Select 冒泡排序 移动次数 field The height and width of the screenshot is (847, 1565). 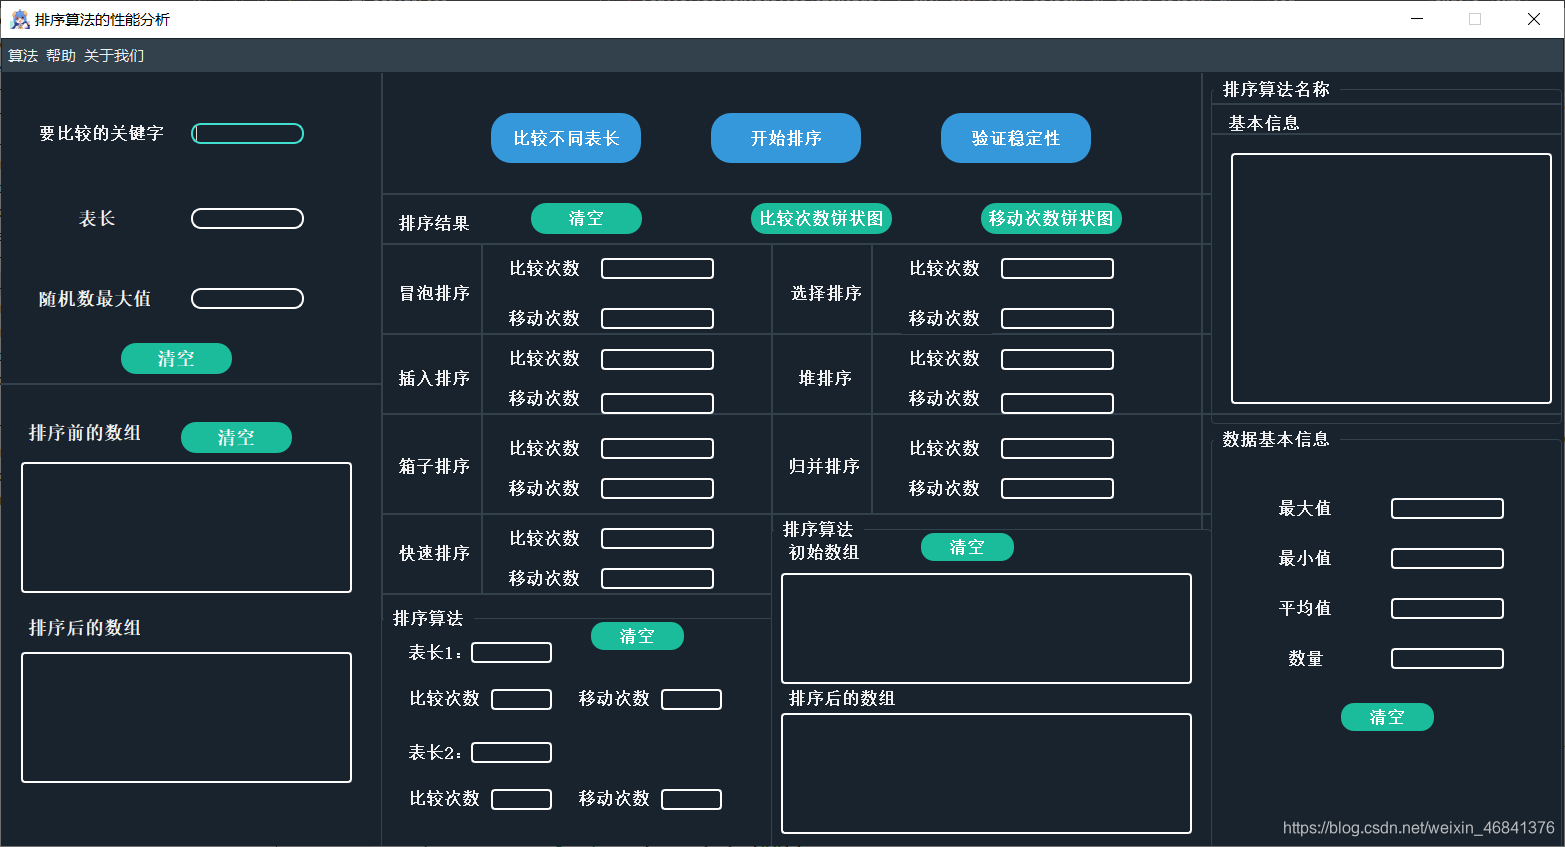657,319
